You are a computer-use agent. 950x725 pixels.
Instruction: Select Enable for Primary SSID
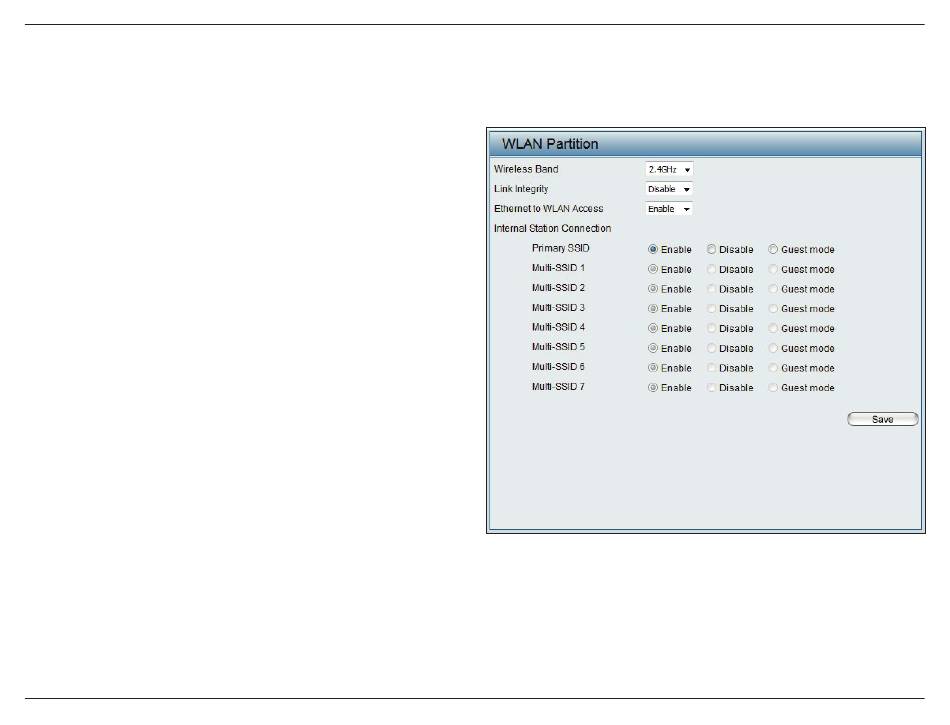(x=653, y=250)
